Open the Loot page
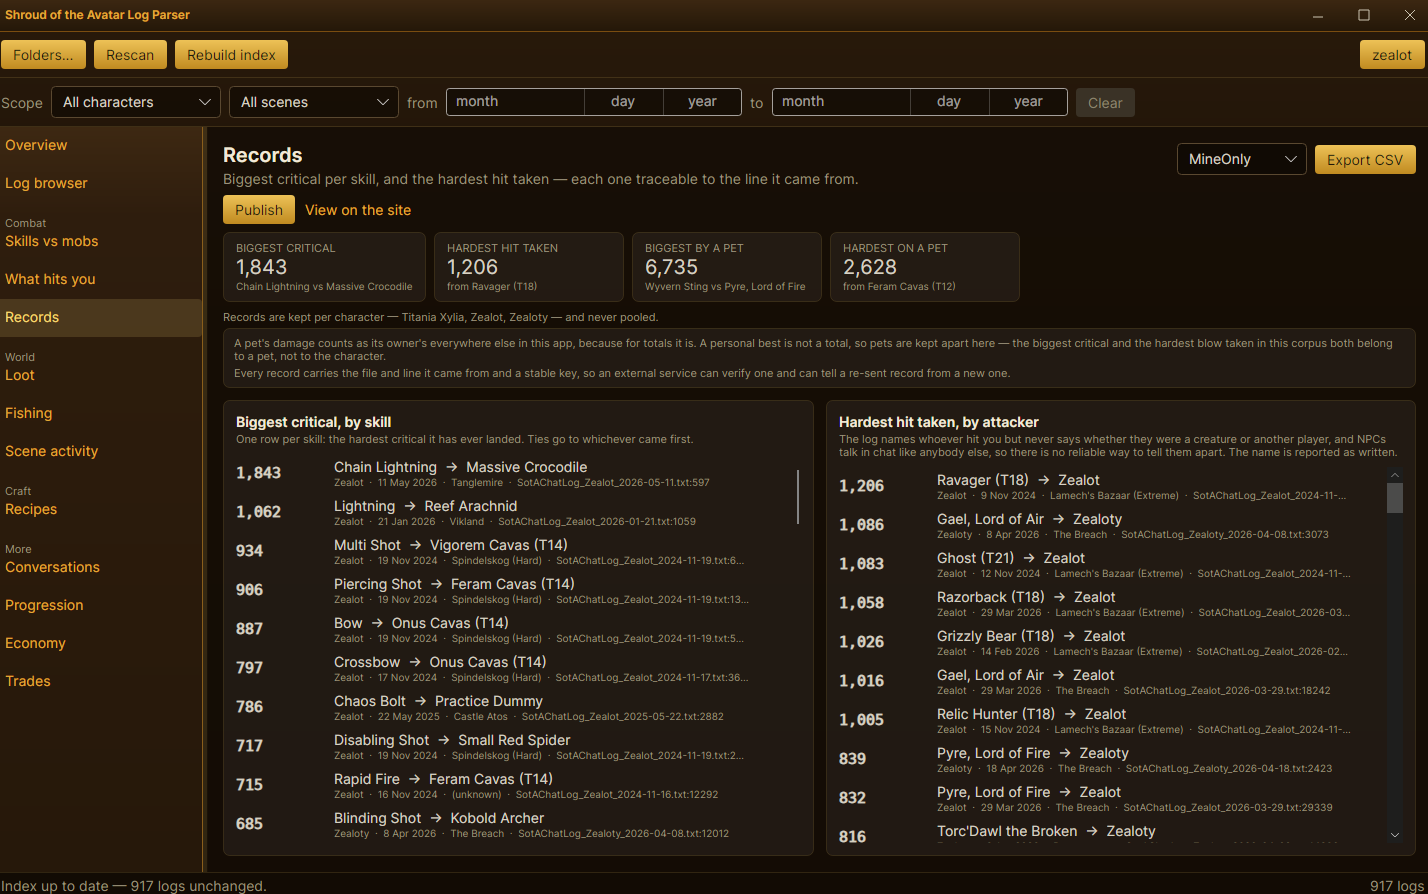The image size is (1428, 894). tap(100, 375)
